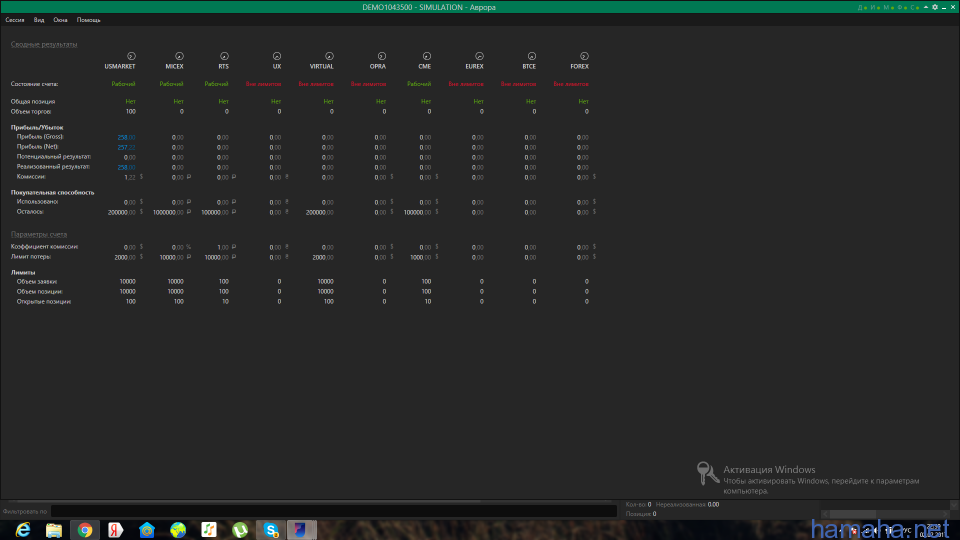
Task: Click the Сводные результаты link
Action: click(x=44, y=44)
